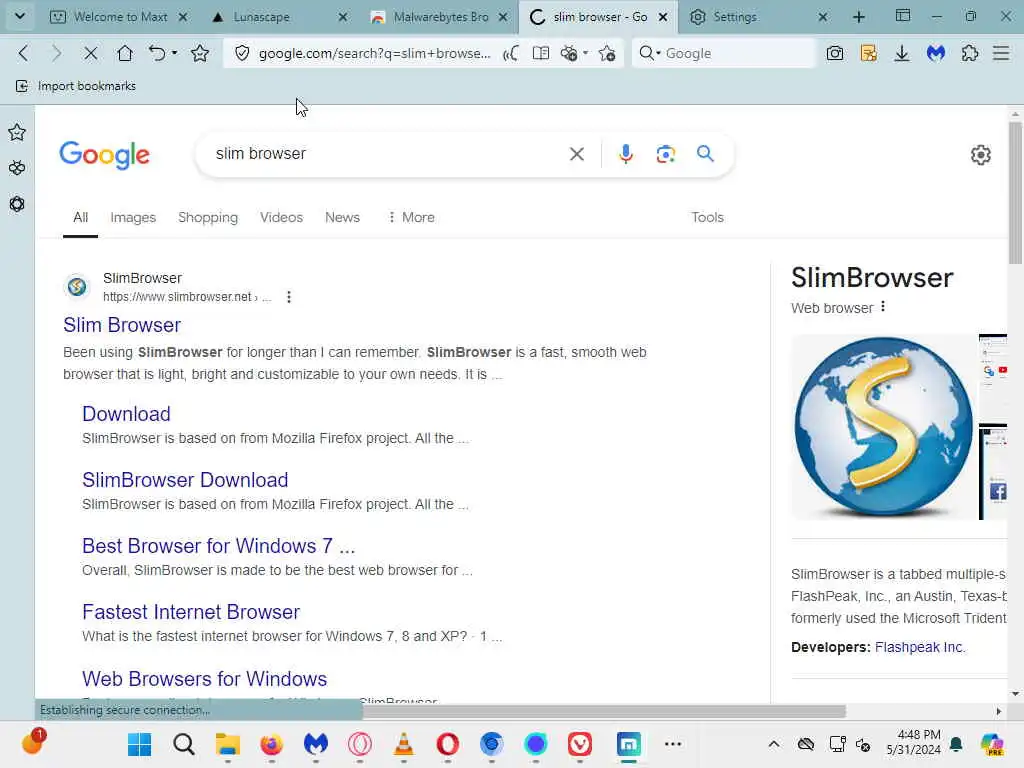Submit search with magnifier button
Viewport: 1024px width, 768px height.
[x=705, y=154]
